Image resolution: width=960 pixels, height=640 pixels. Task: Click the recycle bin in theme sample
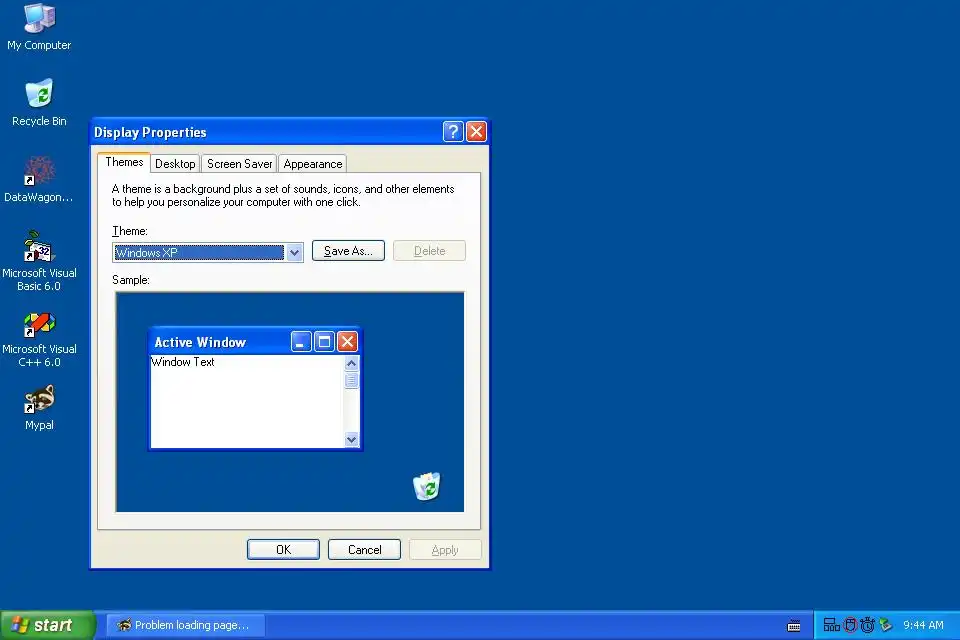point(427,486)
